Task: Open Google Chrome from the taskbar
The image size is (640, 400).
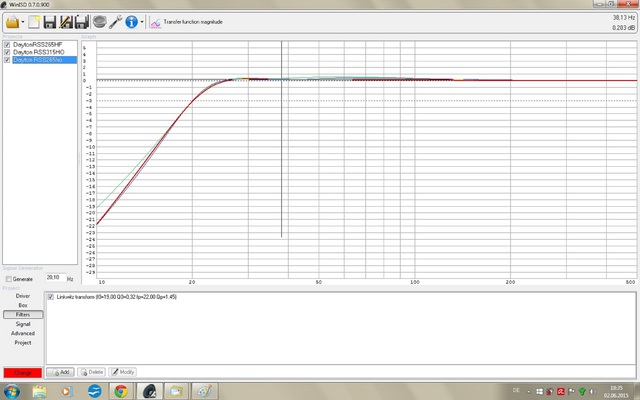Action: 121,391
